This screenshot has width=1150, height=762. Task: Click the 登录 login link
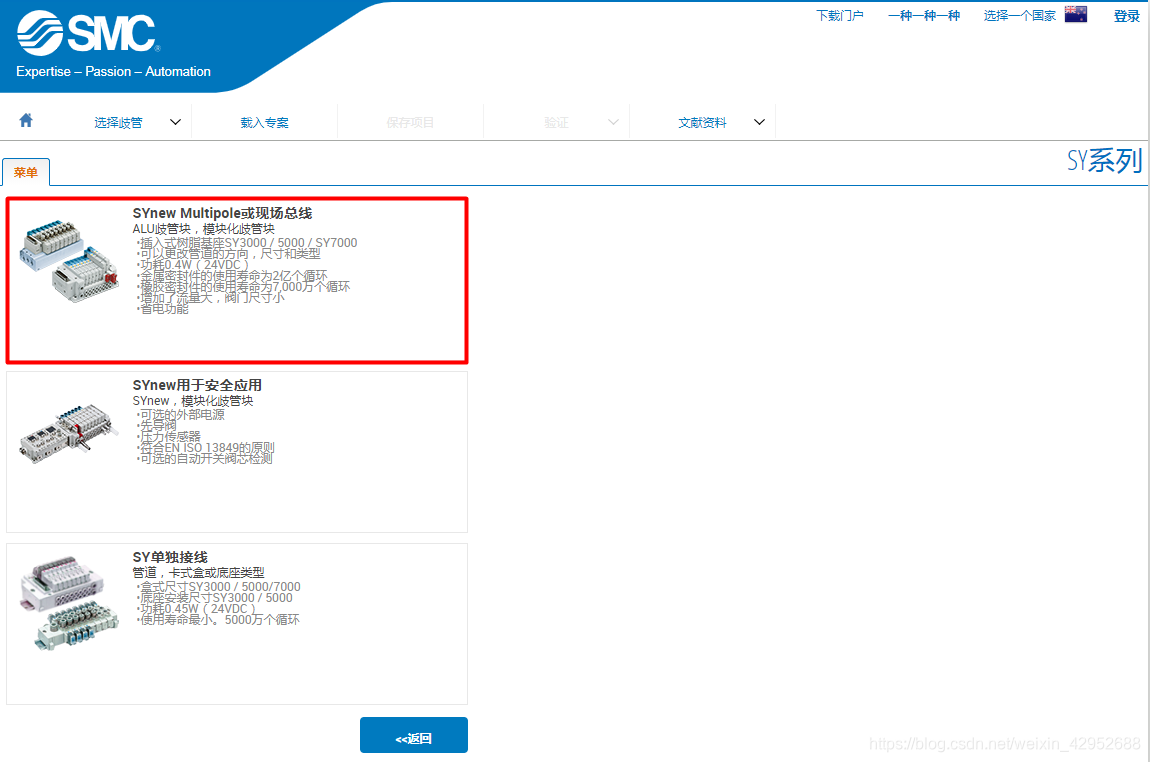[x=1127, y=16]
